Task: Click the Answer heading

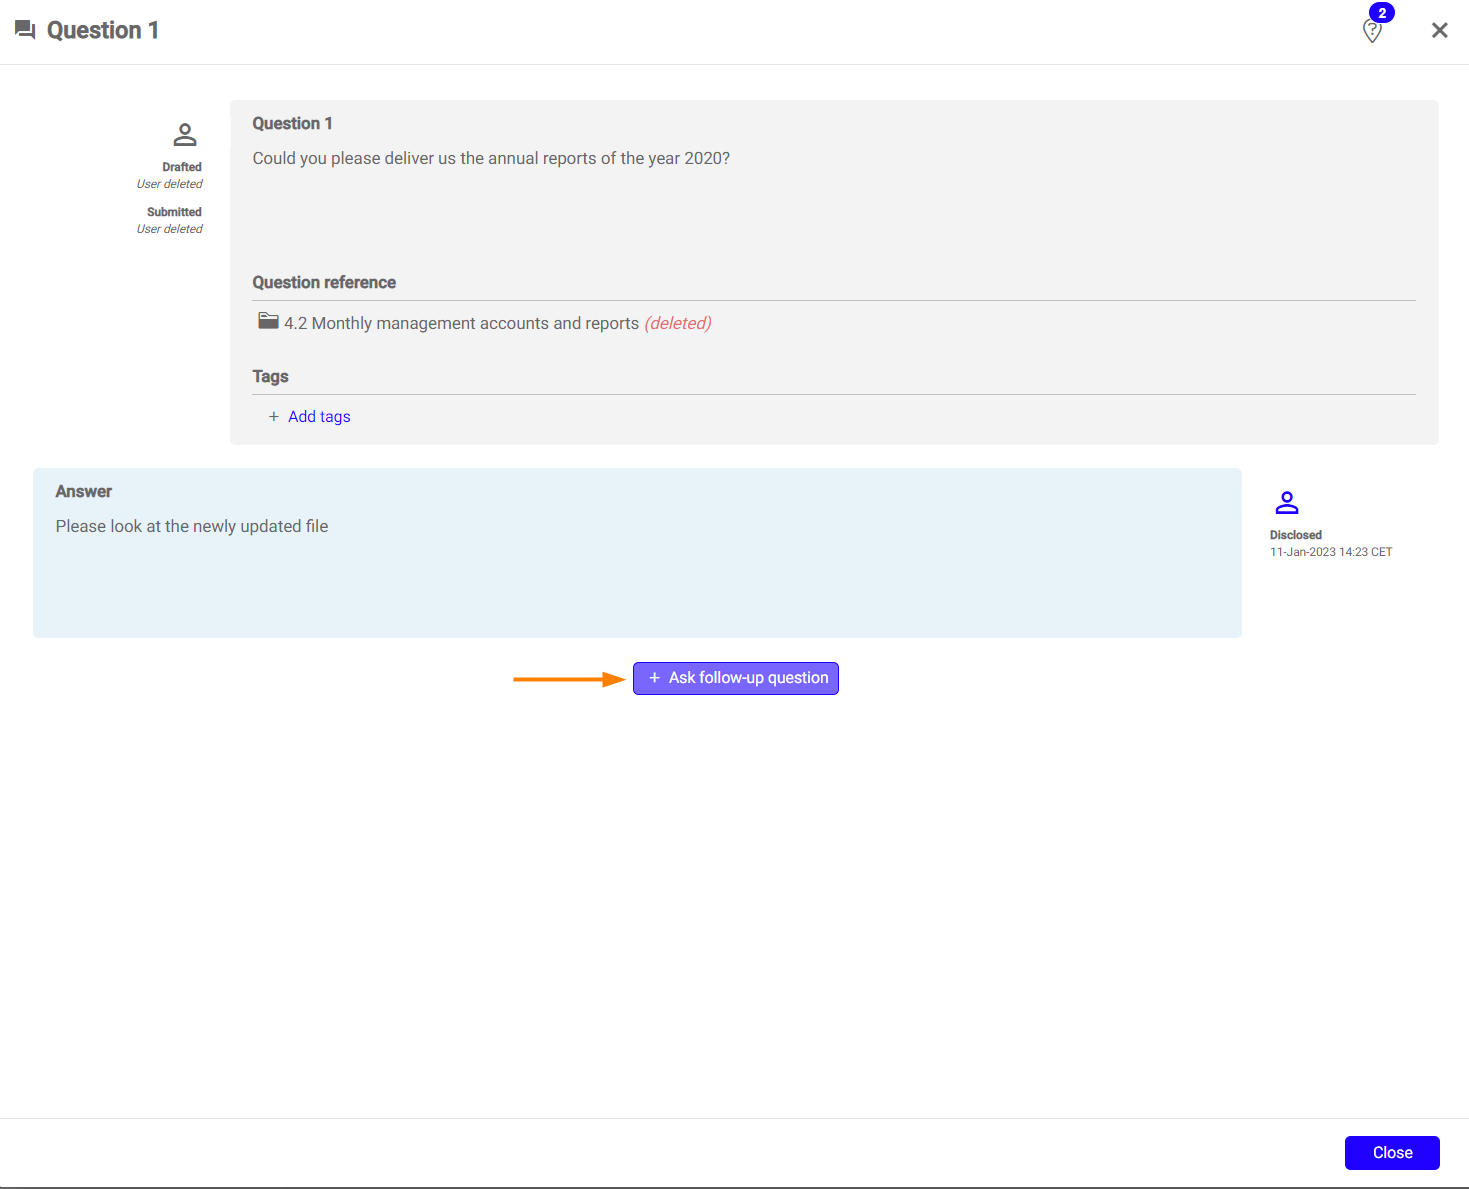Action: pos(84,491)
